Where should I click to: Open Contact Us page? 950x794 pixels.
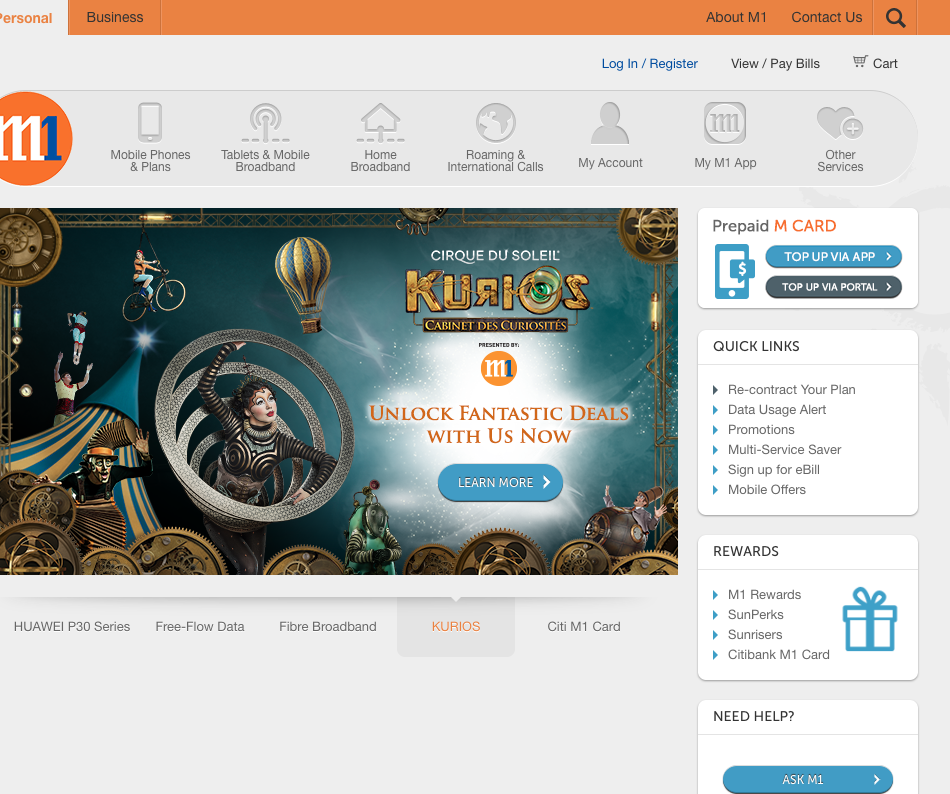(826, 18)
